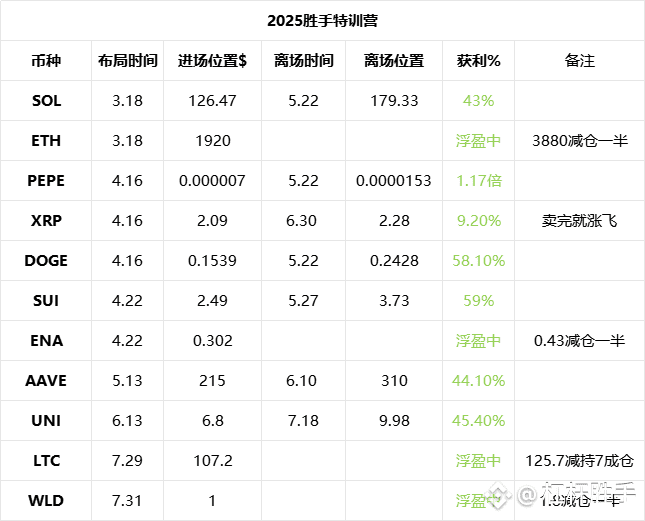Select DOGE exit price 0.2428
The width and height of the screenshot is (645, 521).
[x=394, y=261]
